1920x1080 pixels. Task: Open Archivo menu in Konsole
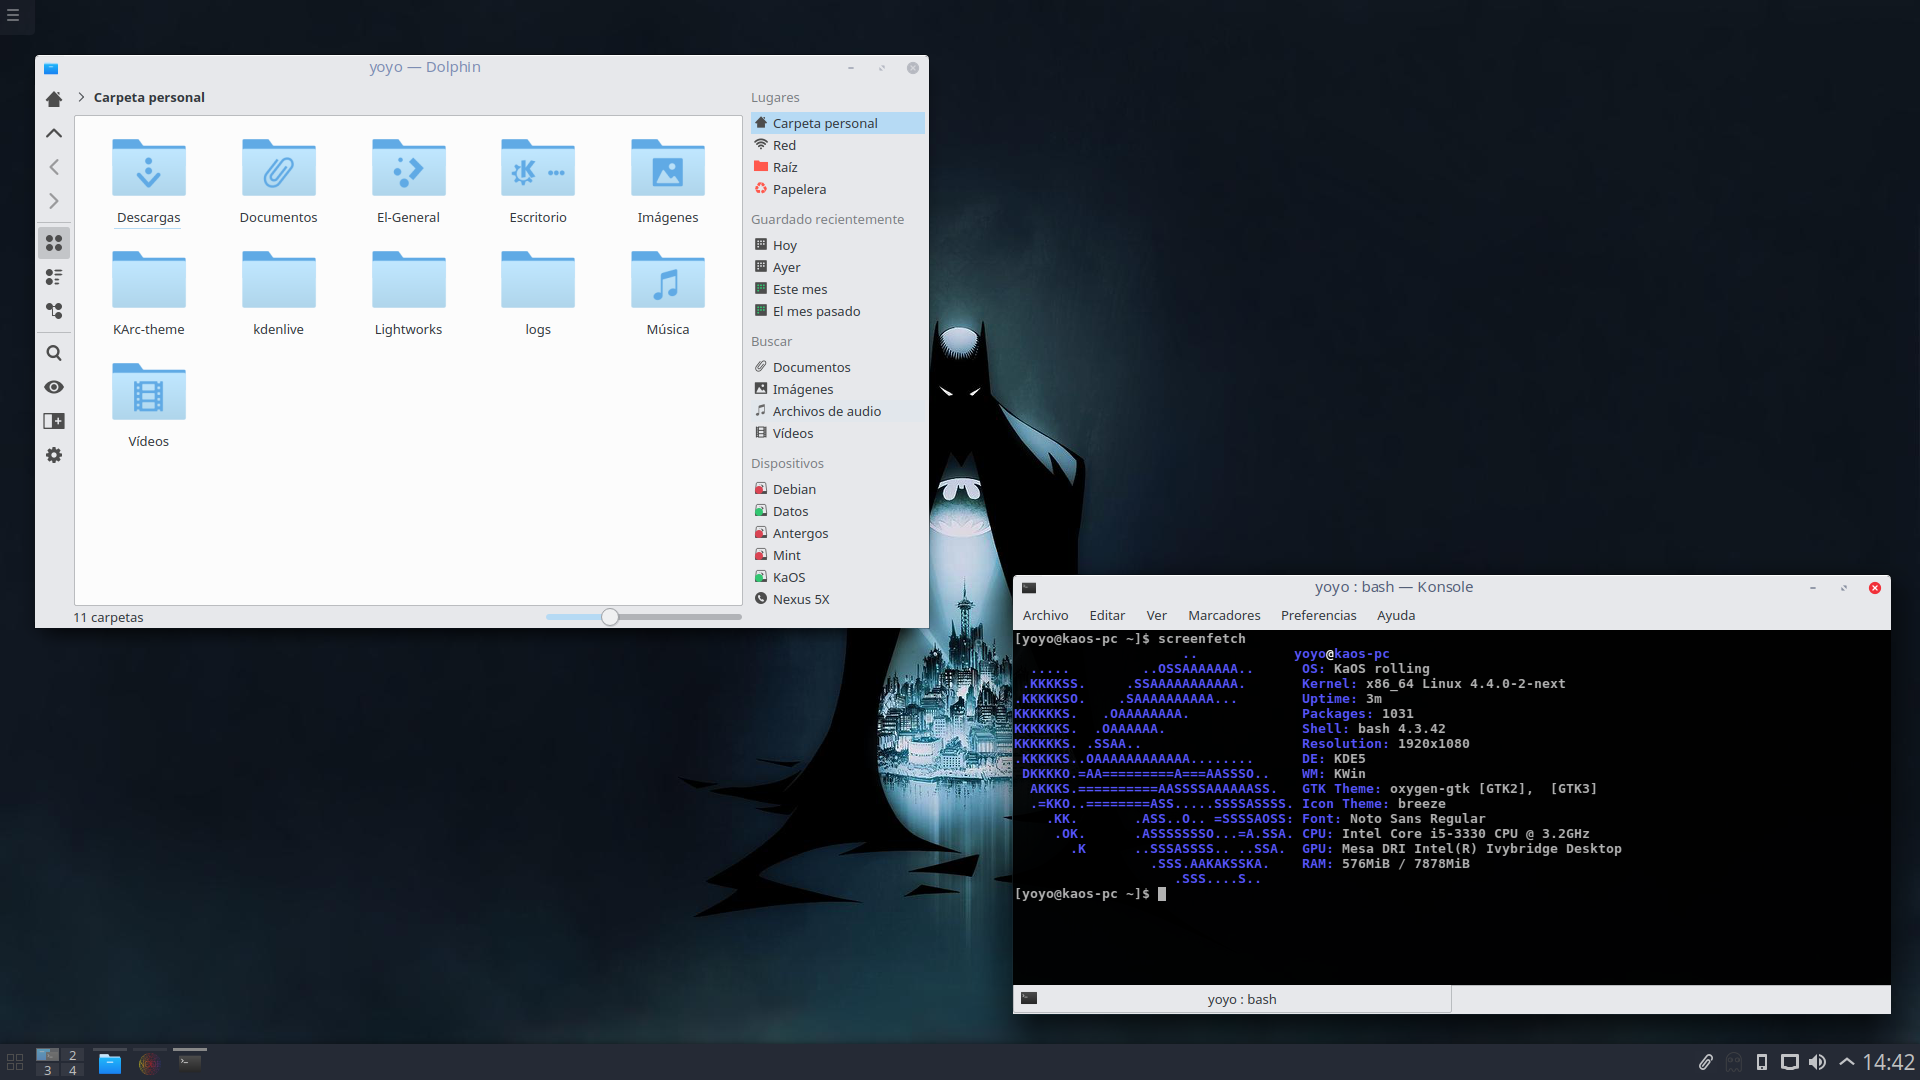tap(1045, 615)
